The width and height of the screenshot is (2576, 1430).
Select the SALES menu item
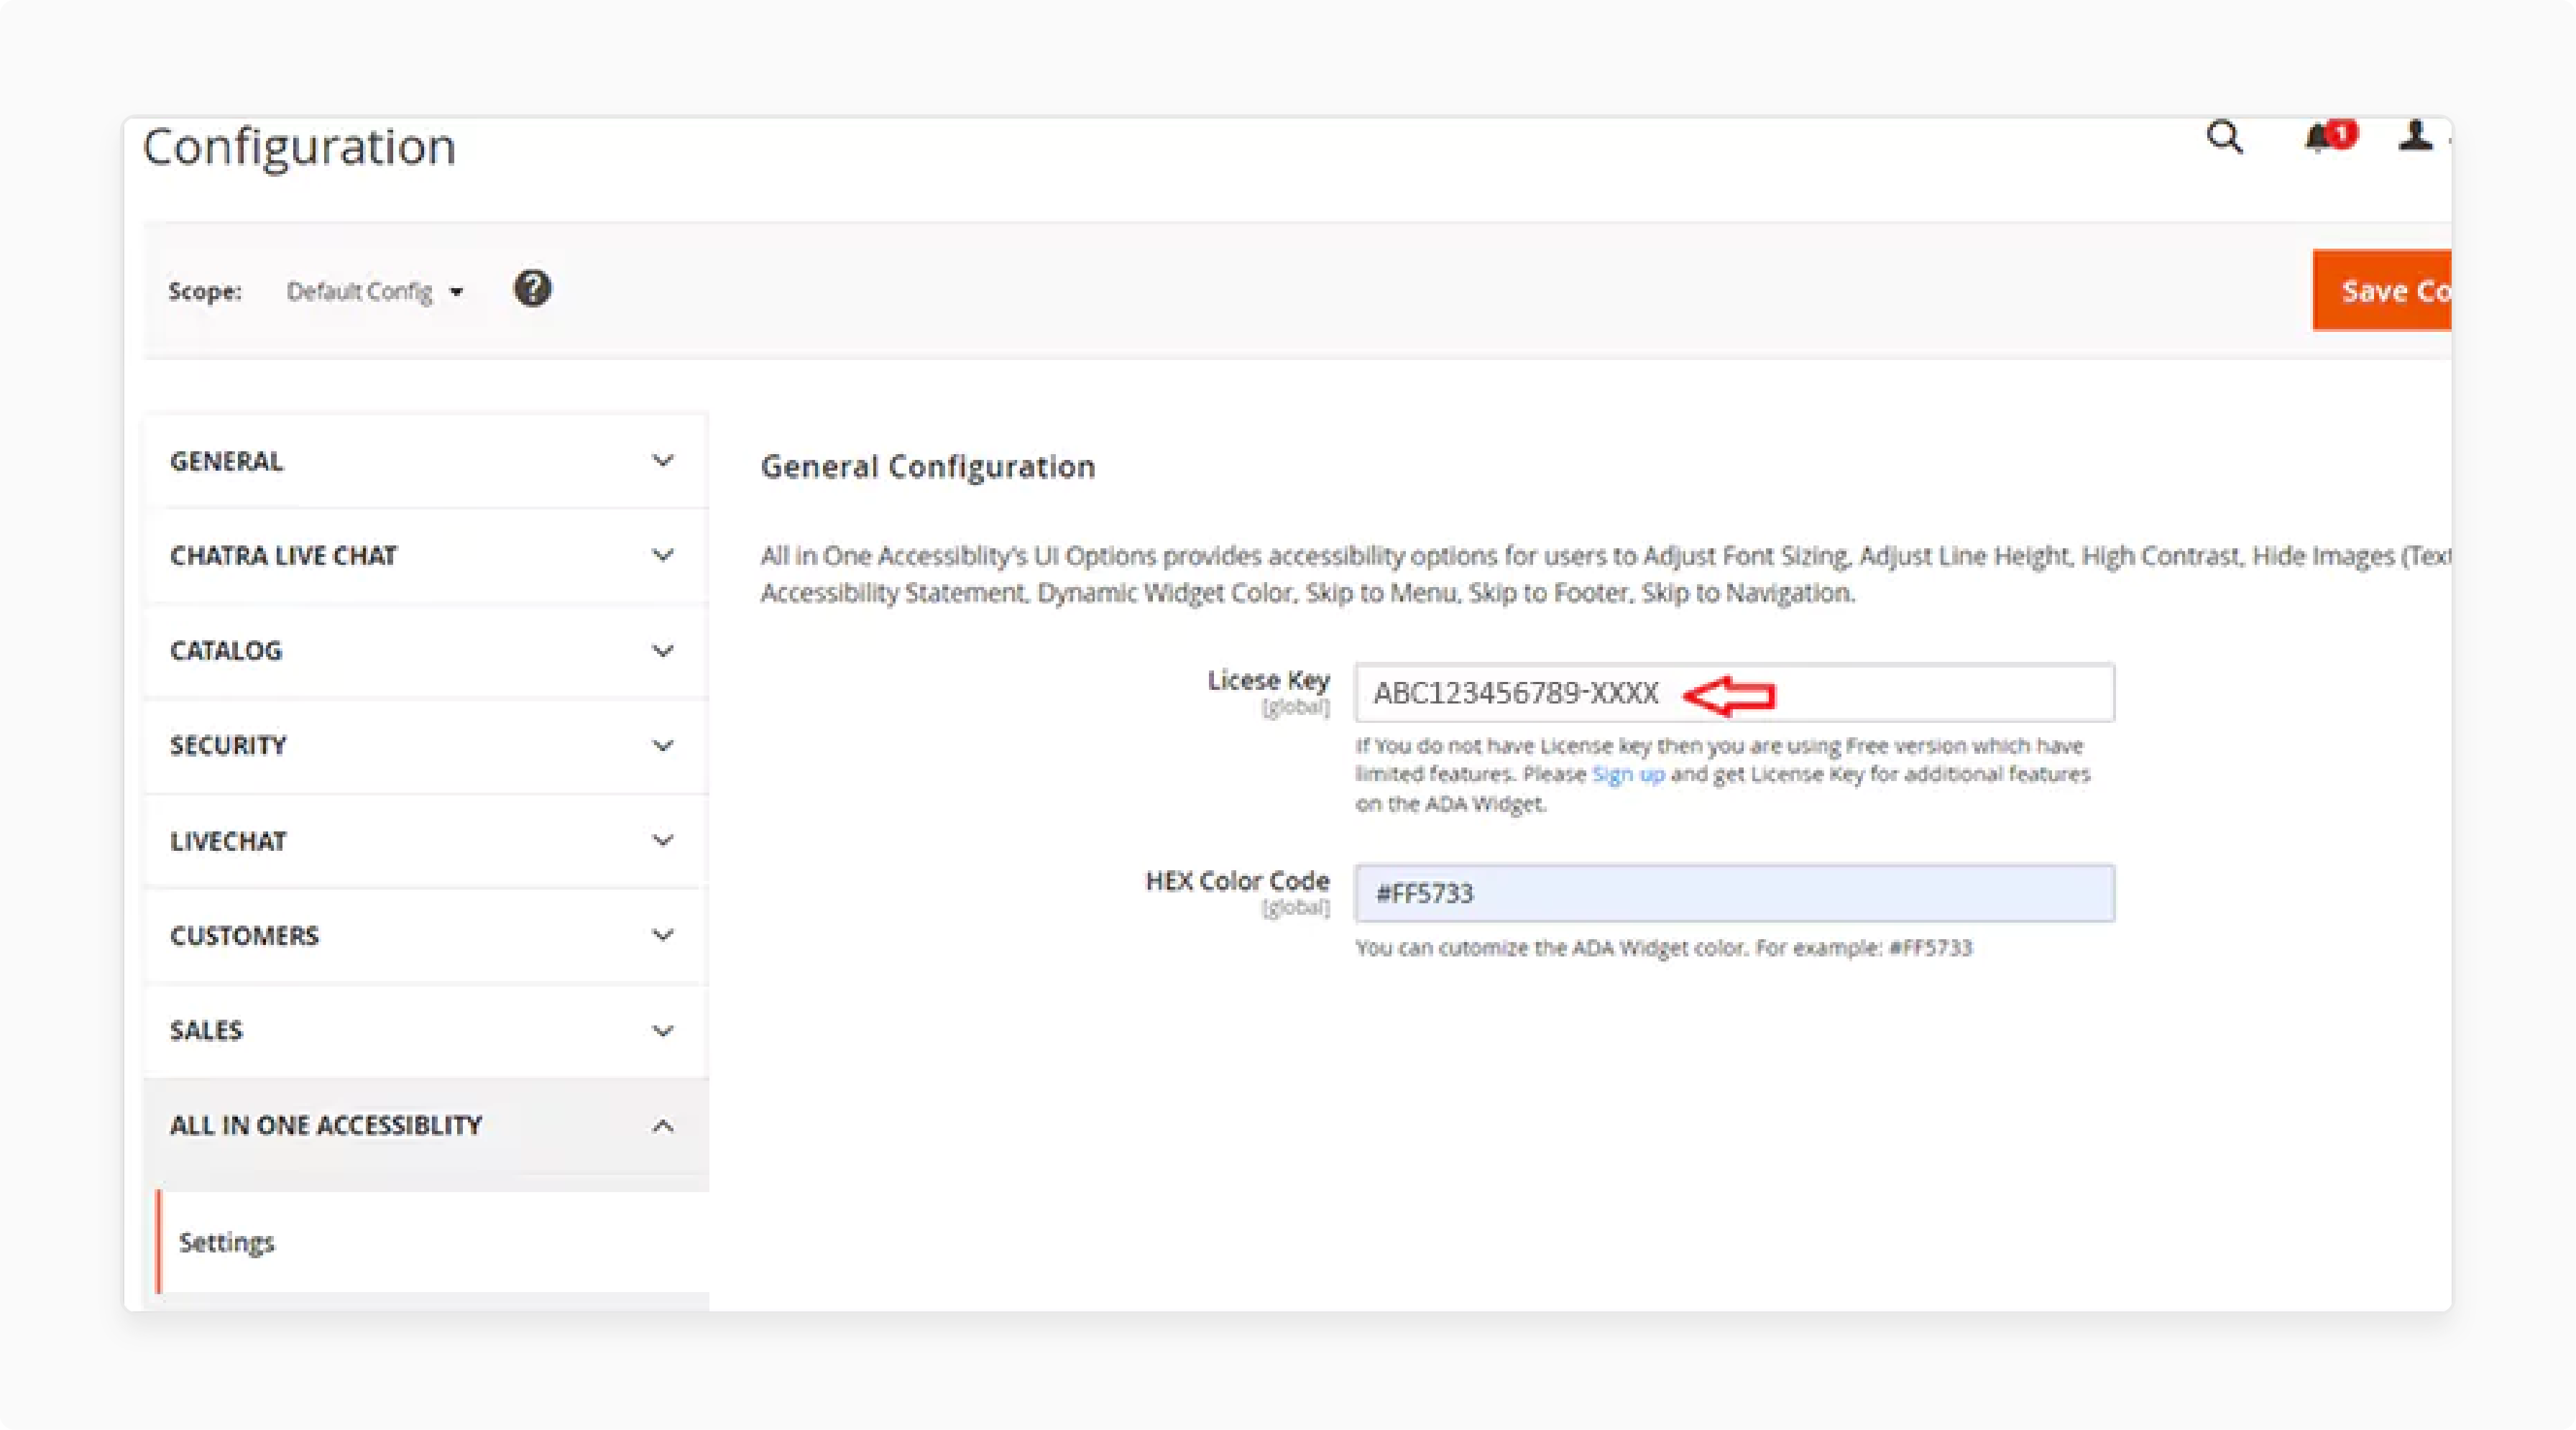click(427, 1031)
